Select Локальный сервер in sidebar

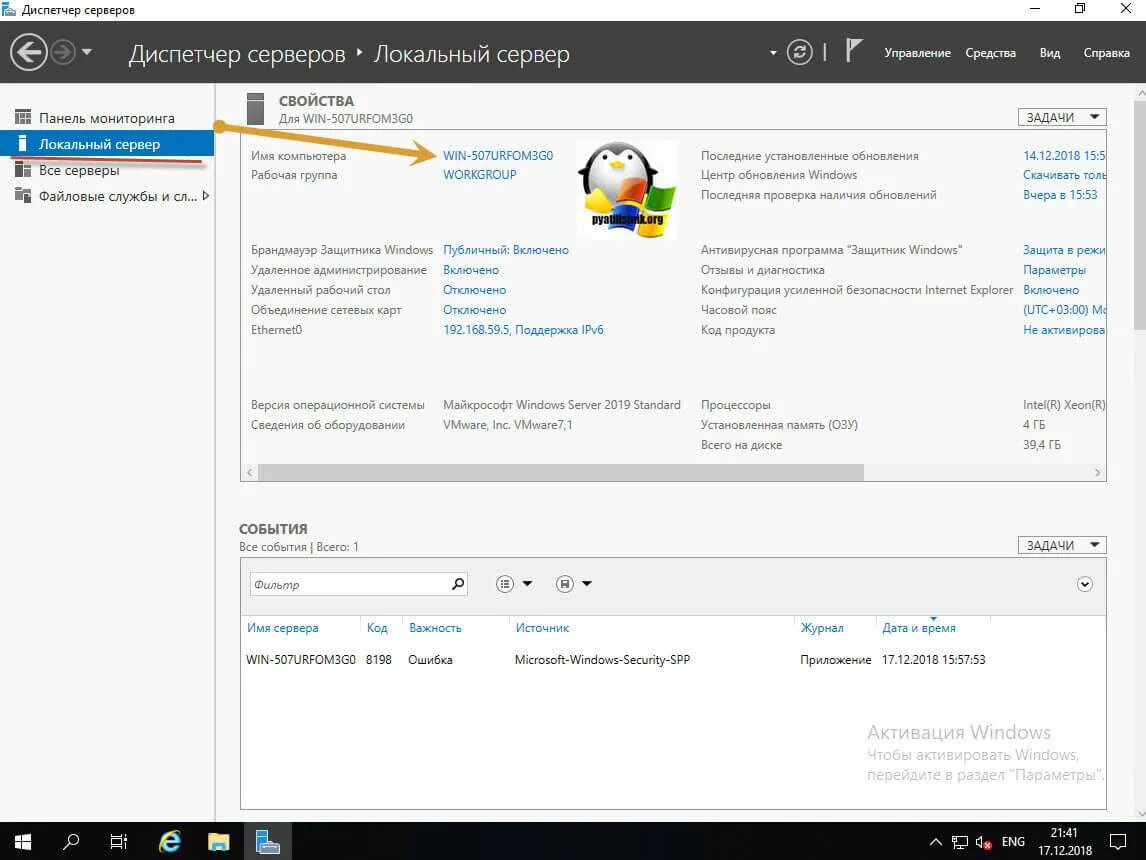tap(107, 144)
